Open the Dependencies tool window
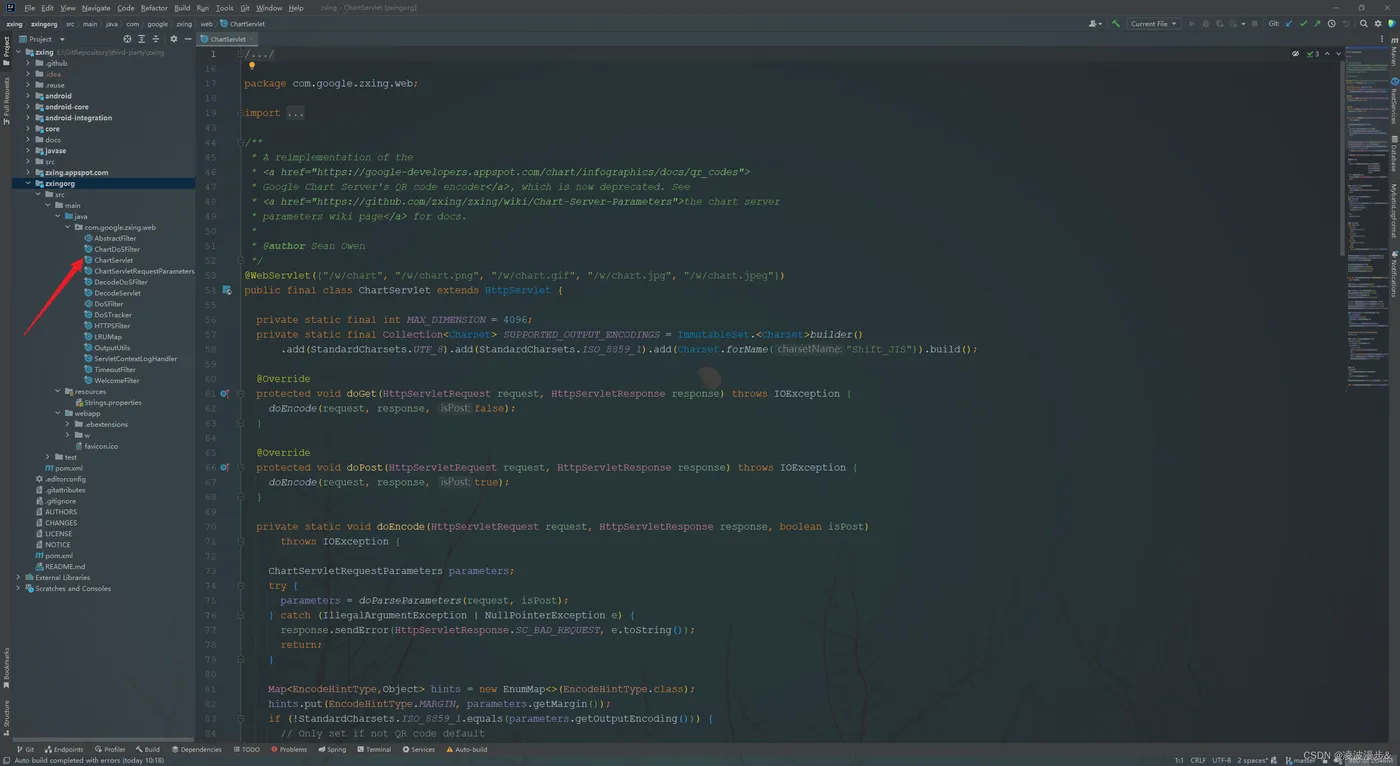This screenshot has height=766, width=1400. (x=196, y=749)
